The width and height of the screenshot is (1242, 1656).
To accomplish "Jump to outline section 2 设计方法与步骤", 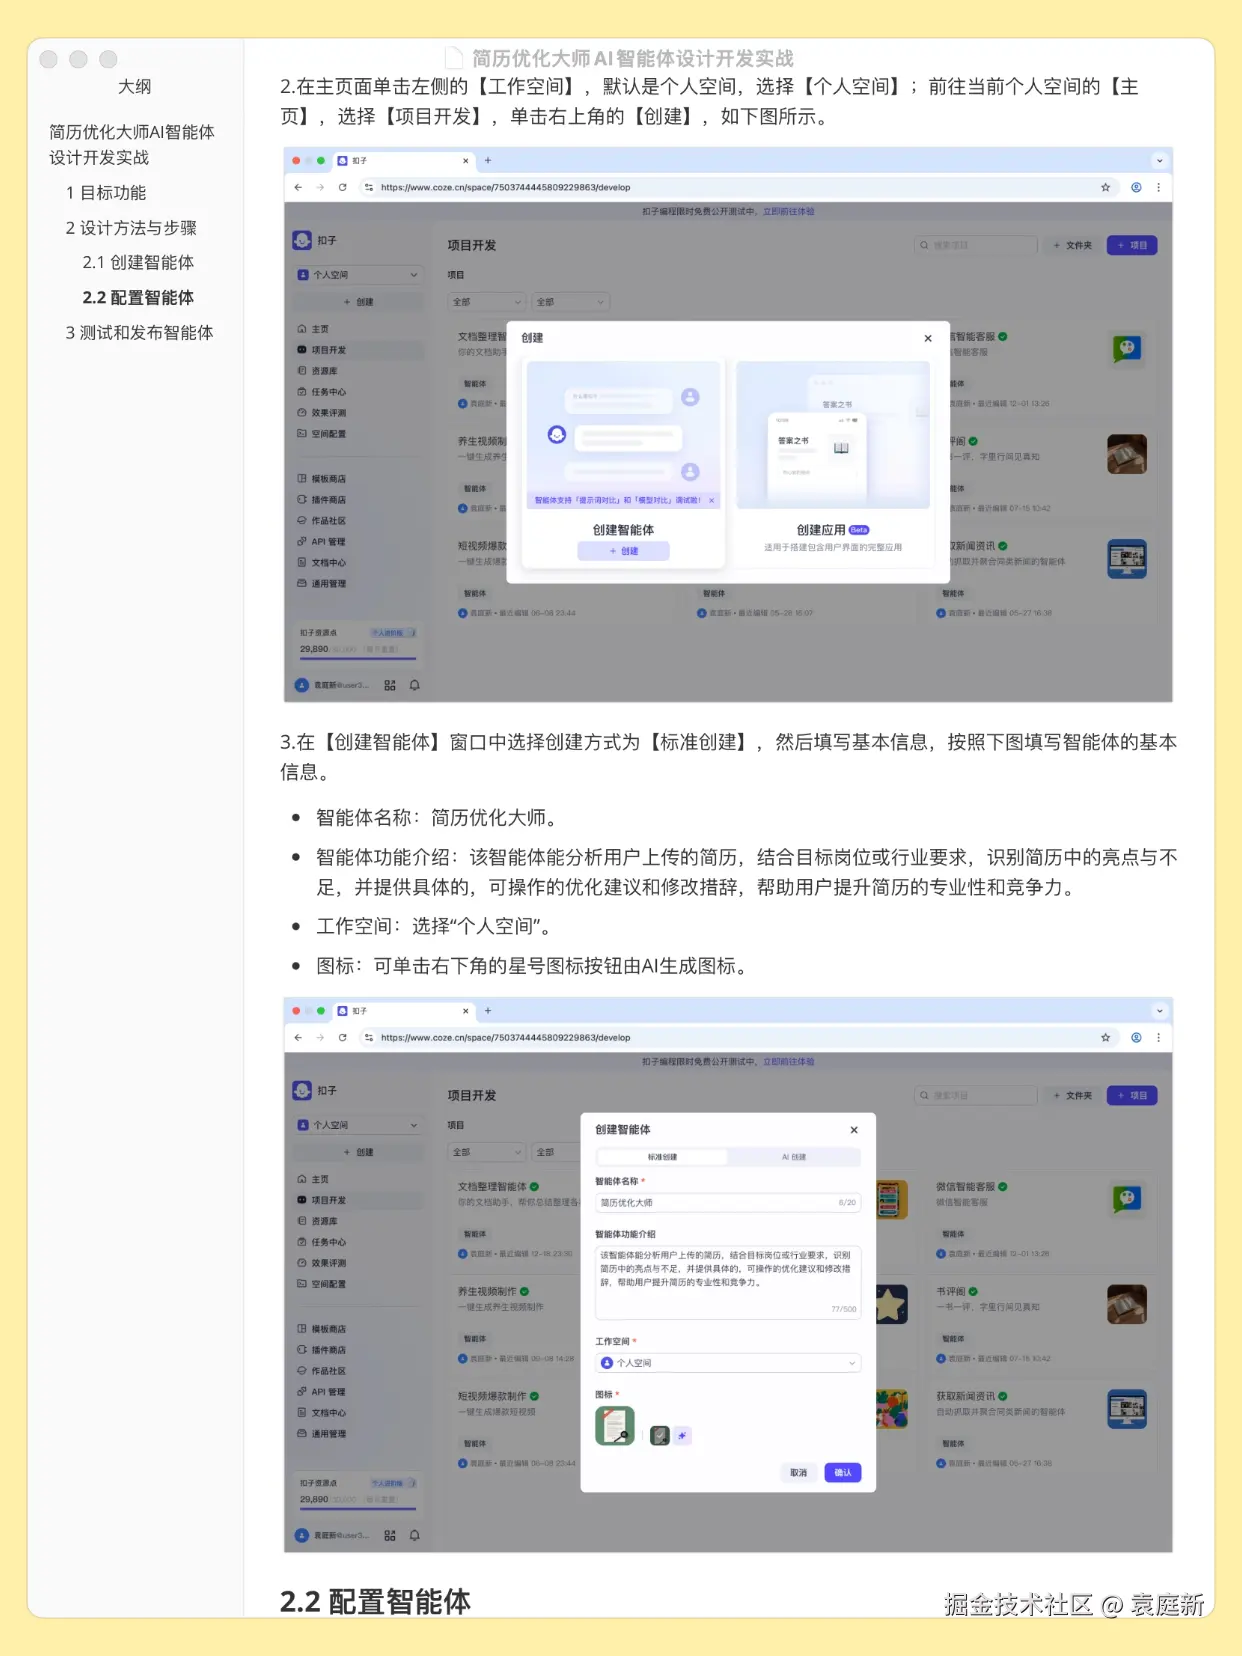I will pos(131,228).
